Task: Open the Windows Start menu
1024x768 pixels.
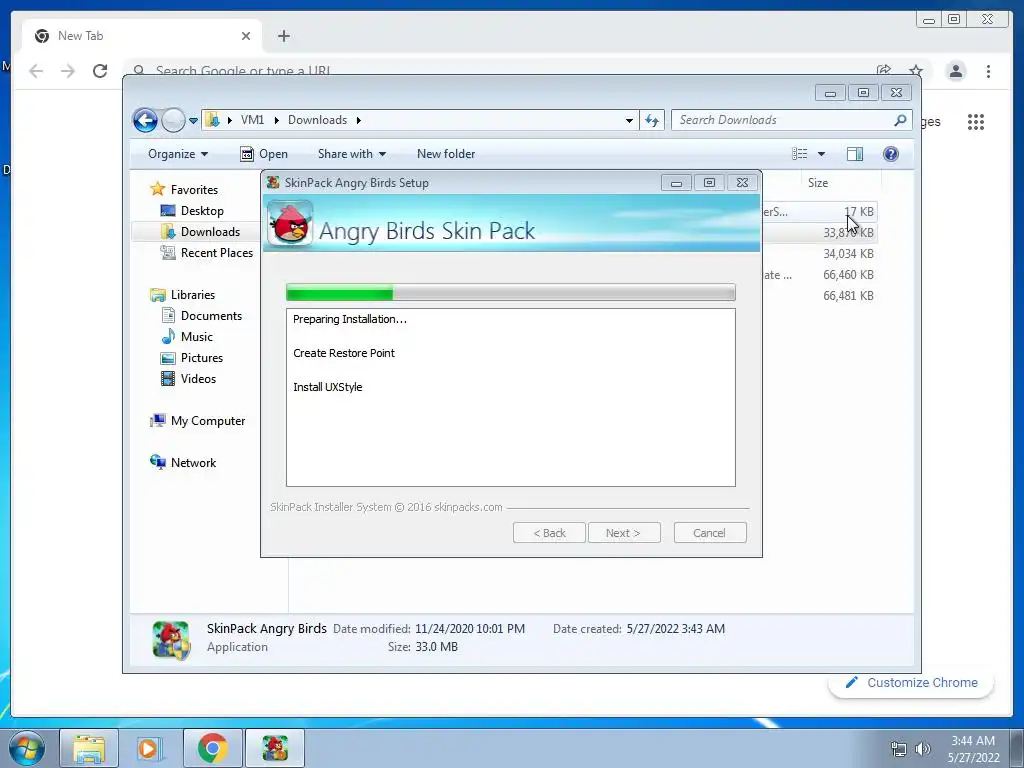Action: click(26, 747)
